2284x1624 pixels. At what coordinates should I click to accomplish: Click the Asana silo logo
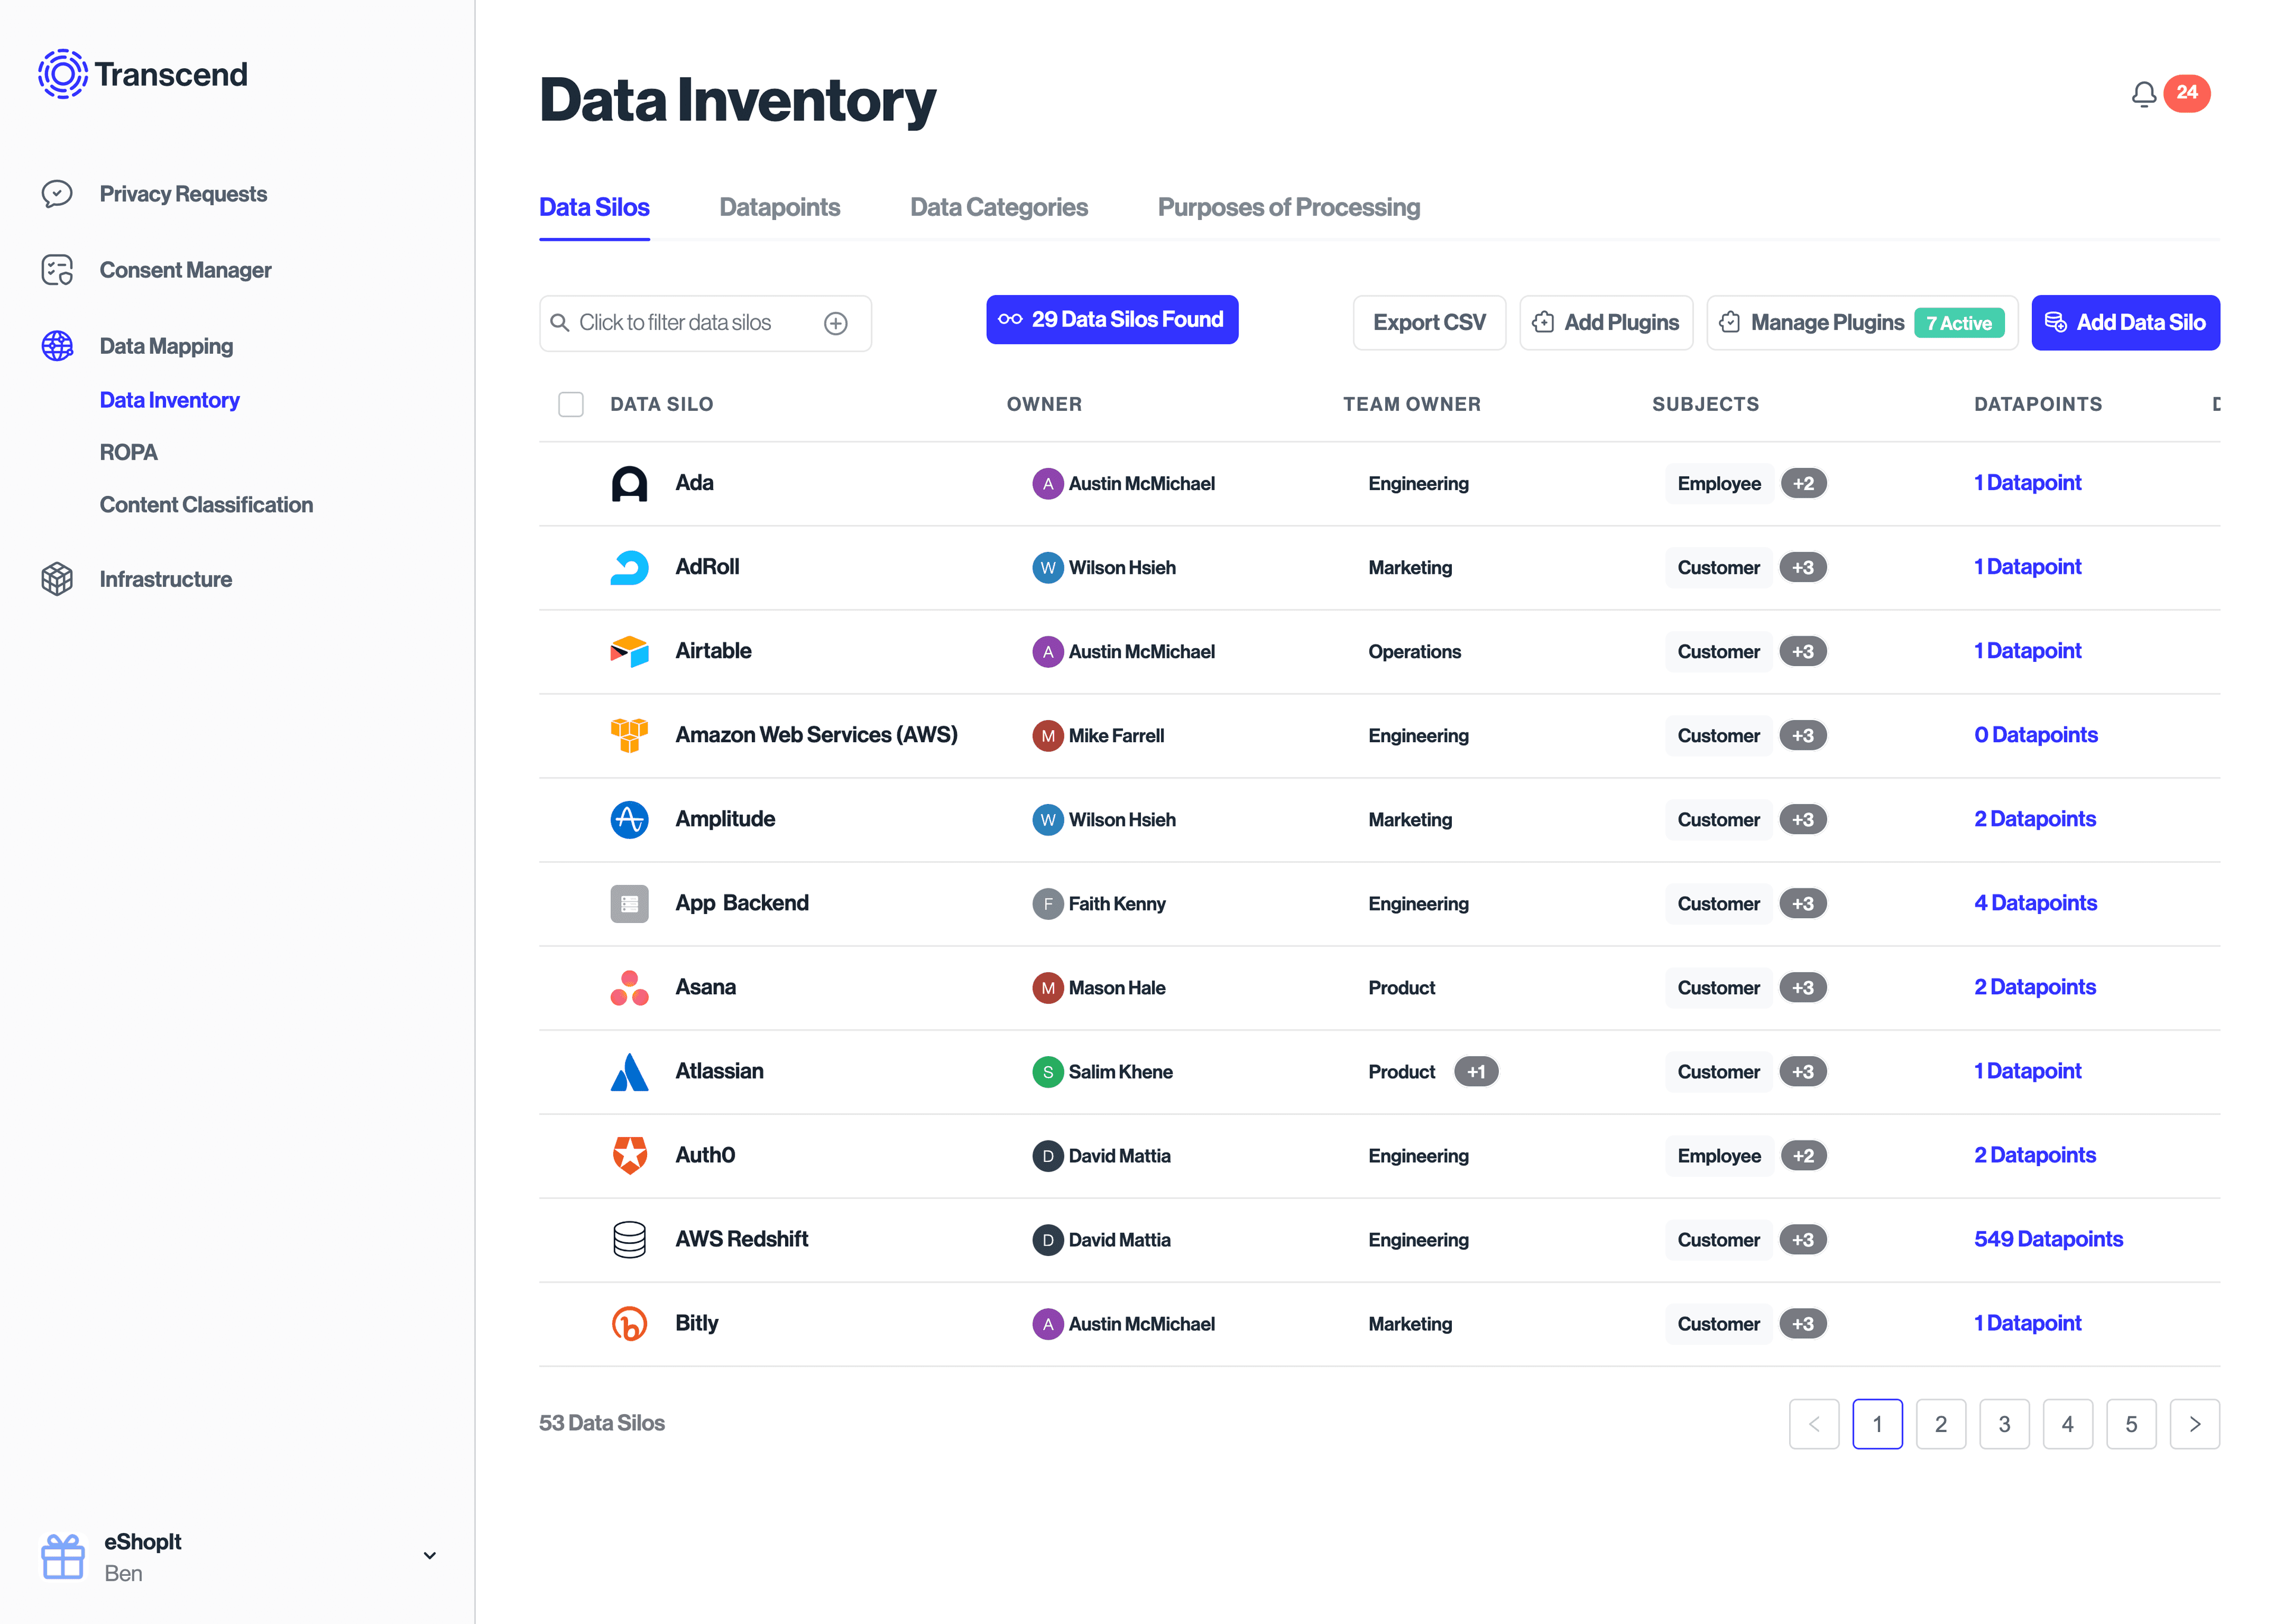(x=629, y=988)
